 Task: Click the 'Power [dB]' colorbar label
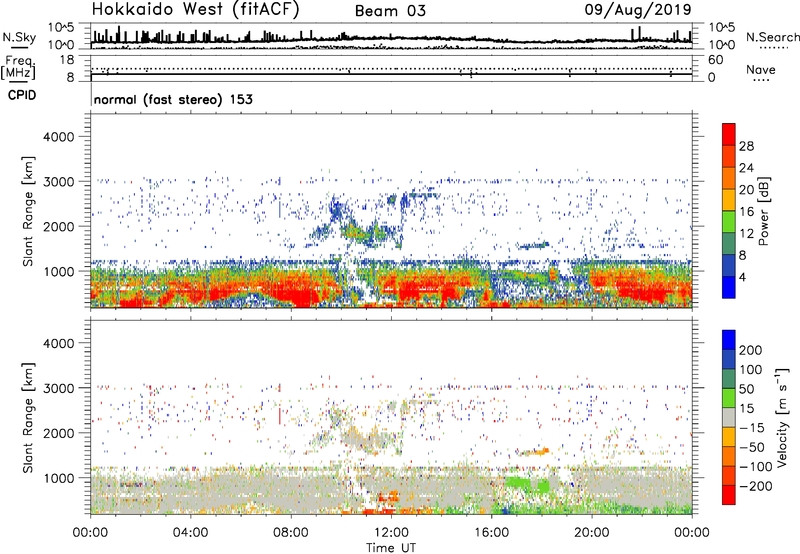point(763,211)
